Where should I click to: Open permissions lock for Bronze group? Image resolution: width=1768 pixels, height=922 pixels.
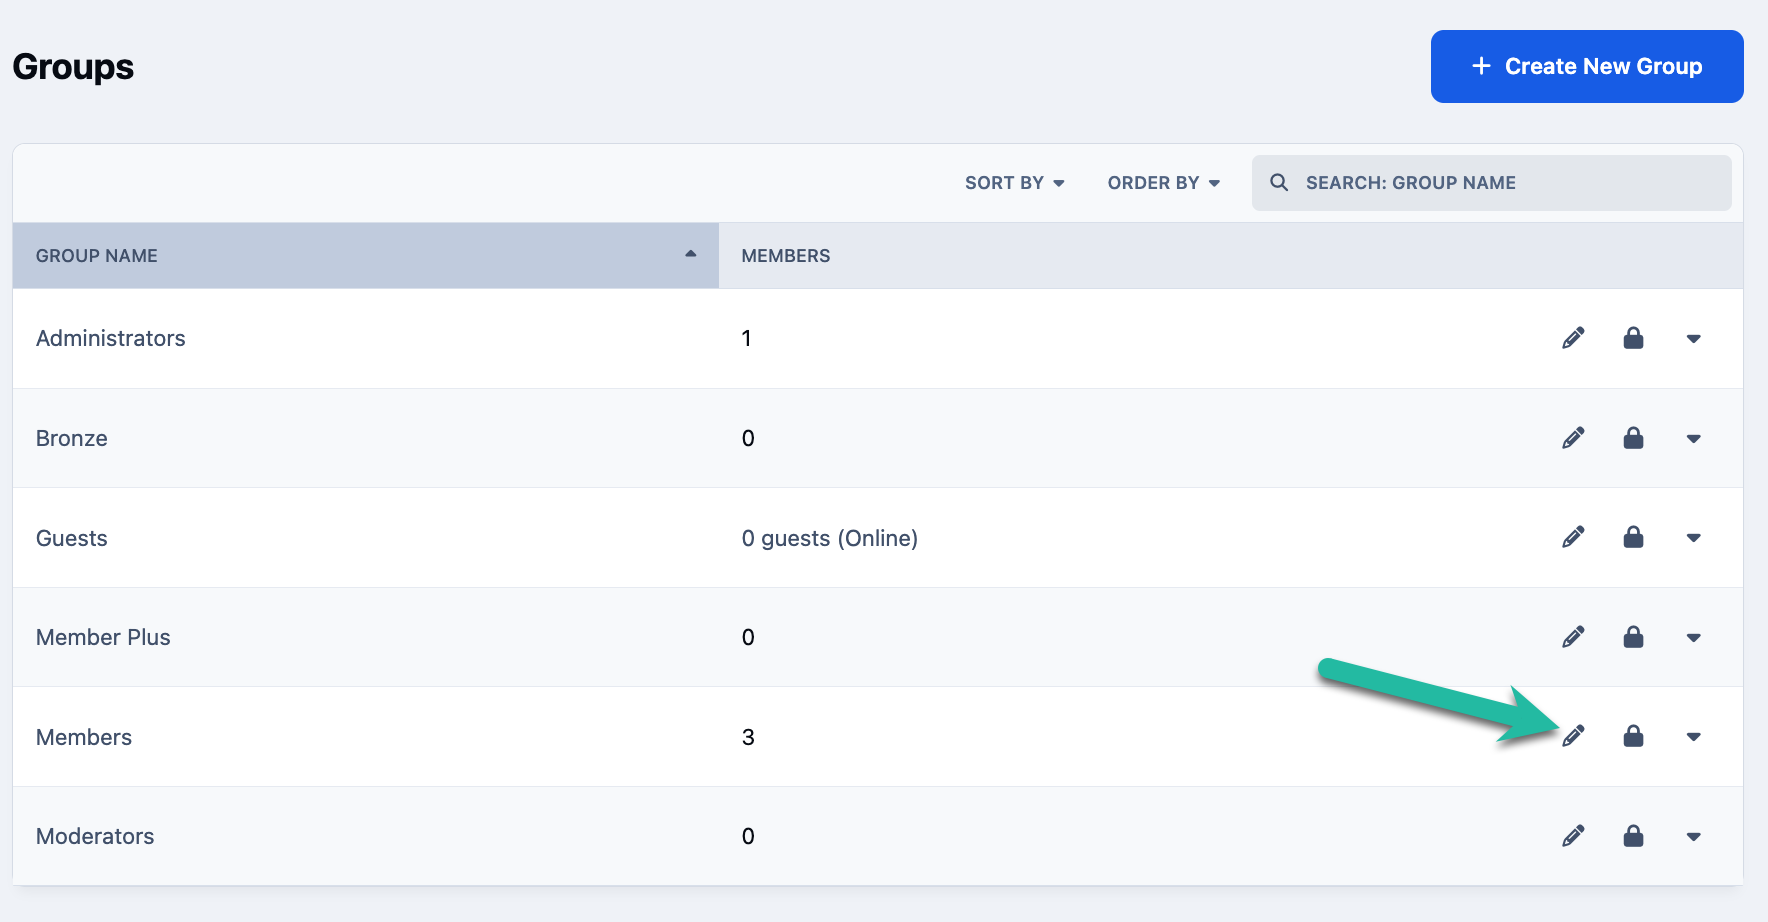click(1633, 438)
